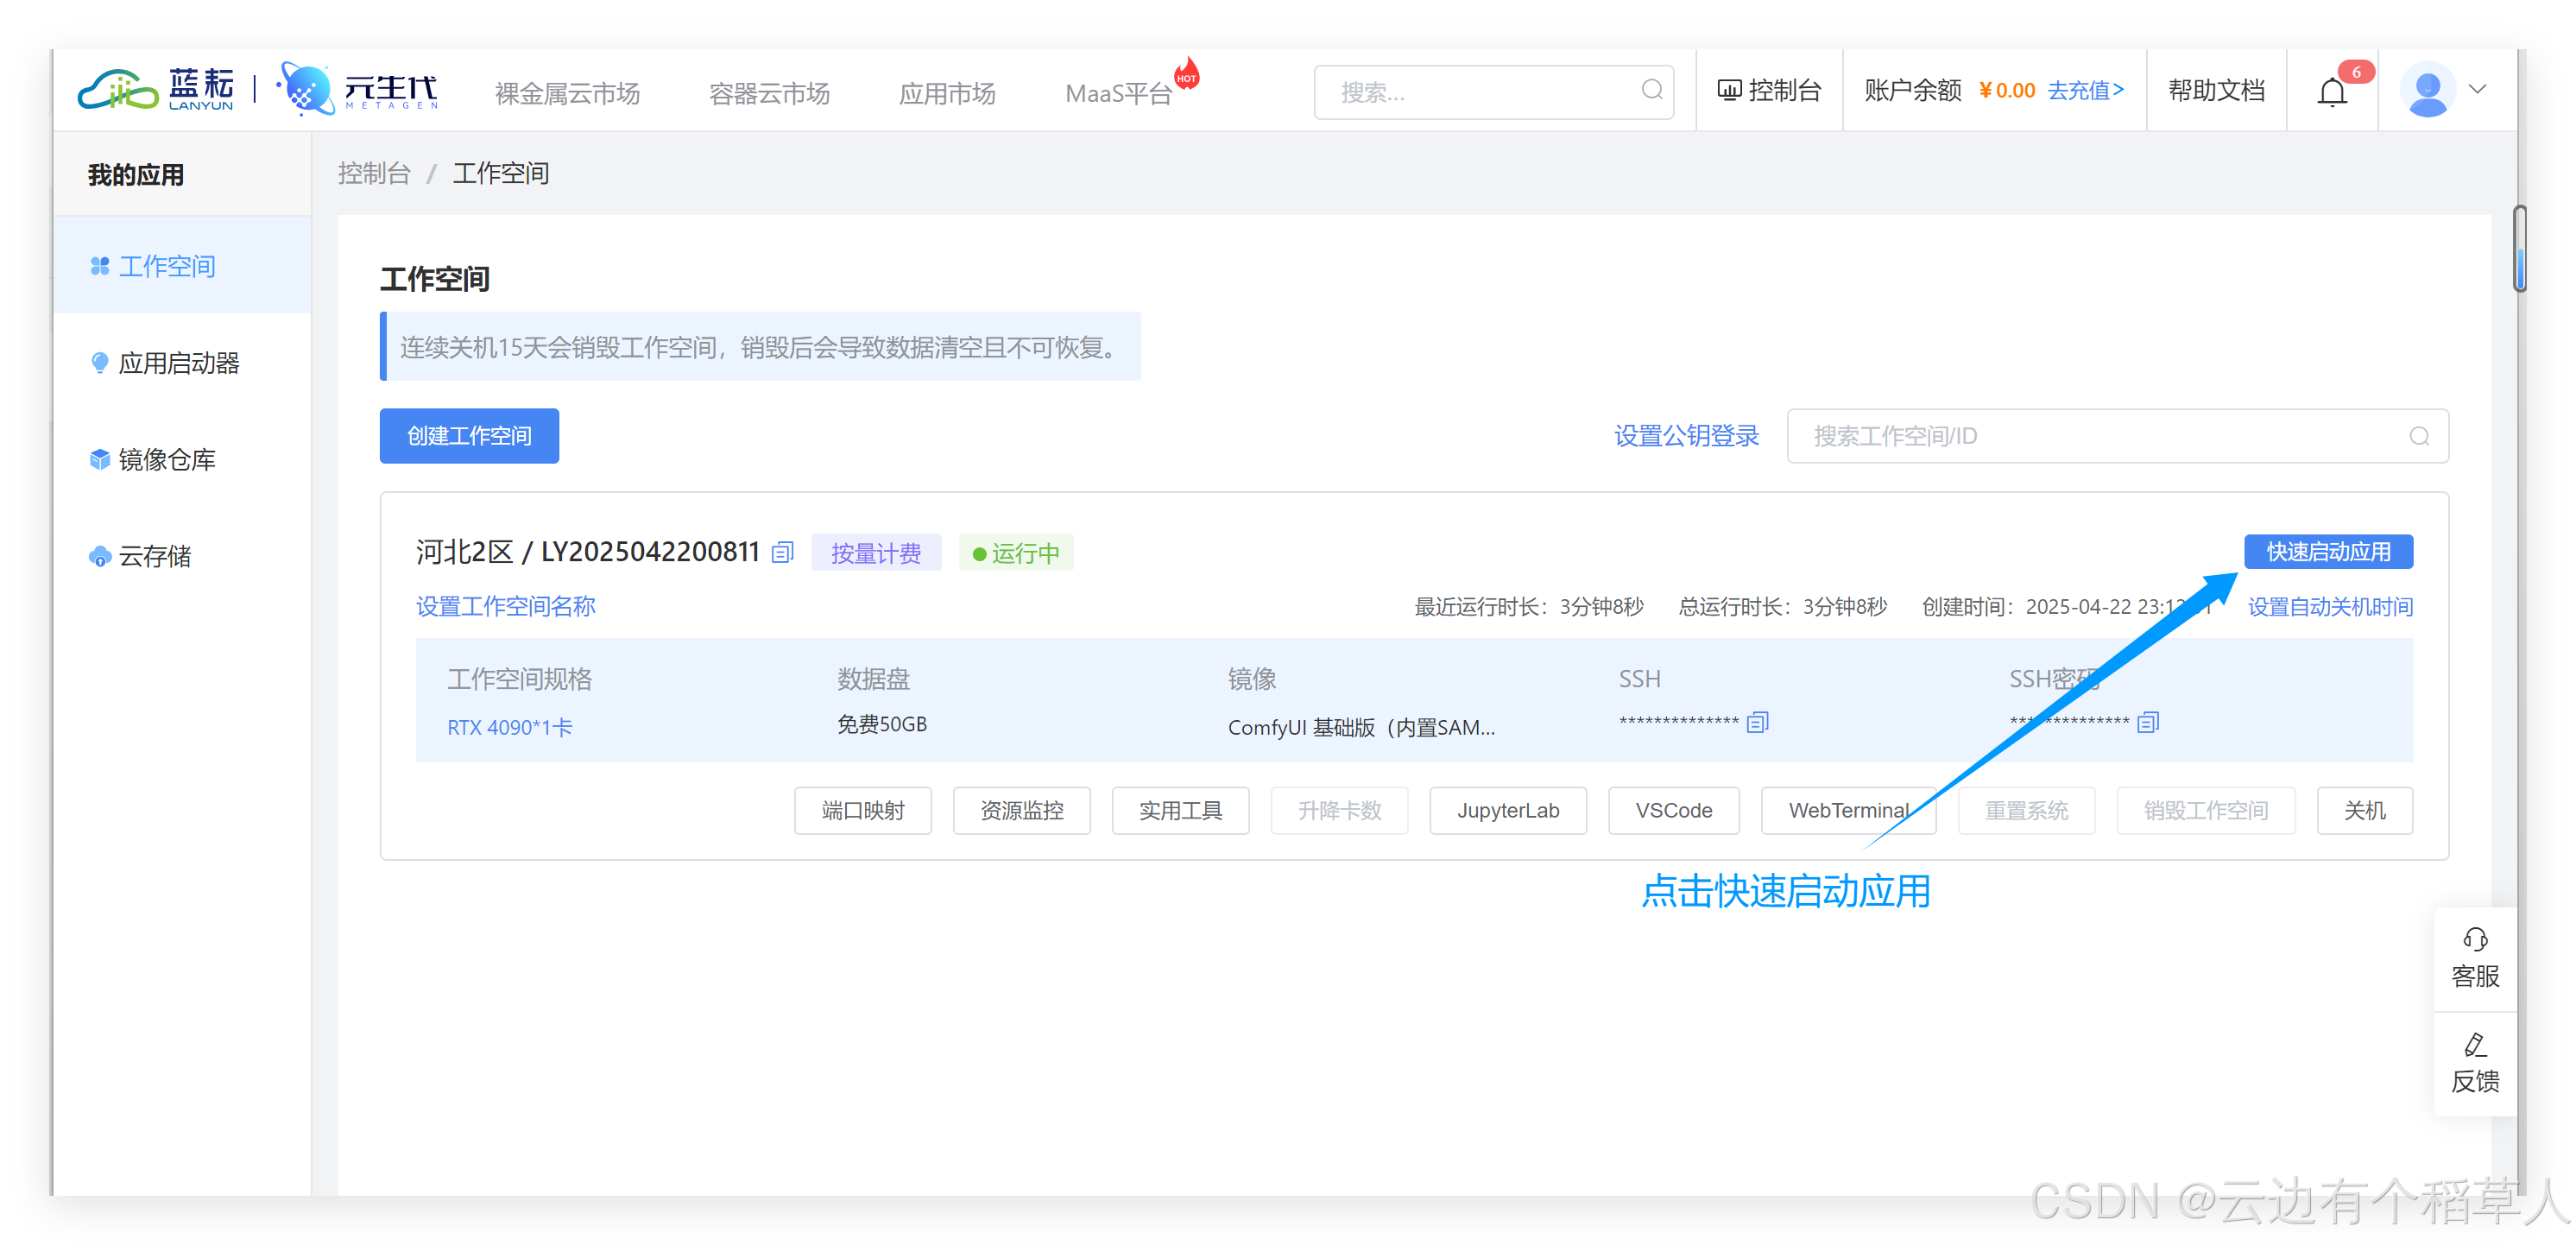Viewport: 2576px width, 1245px height.
Task: Open the user avatar menu
Action: (x=2427, y=90)
